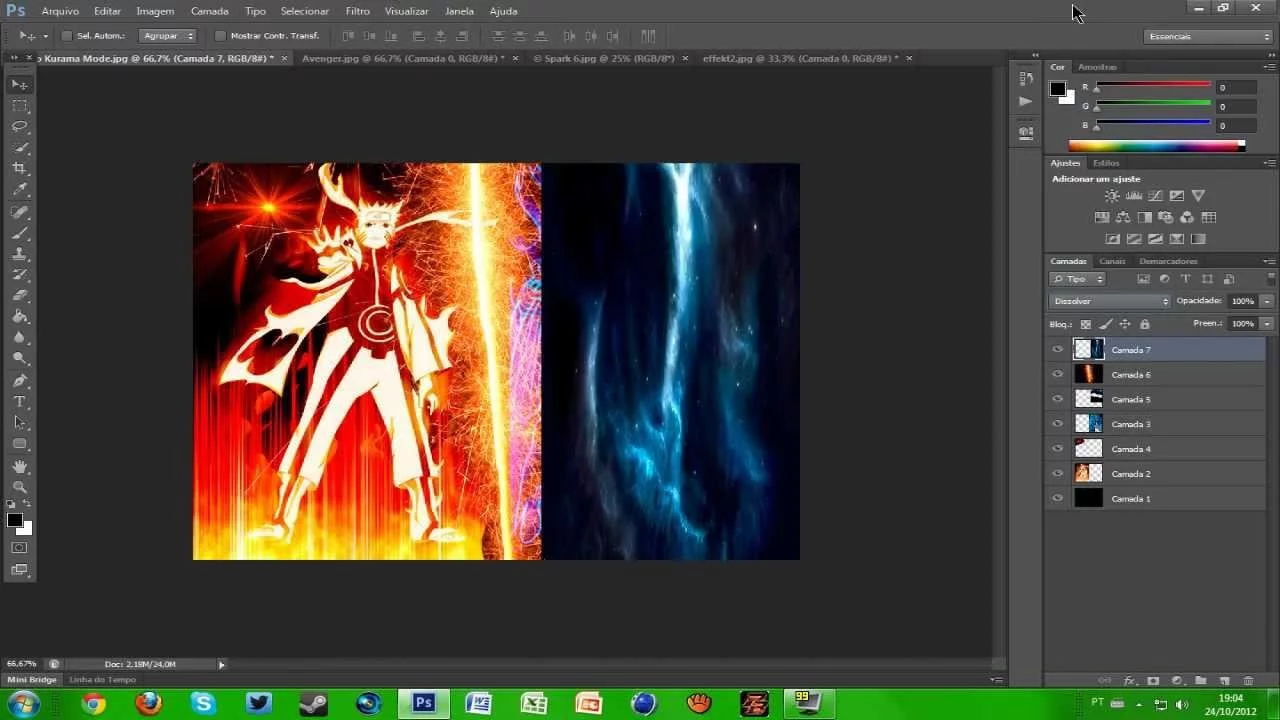This screenshot has height=720, width=1280.
Task: Lock transparent pixels of layer
Action: click(1085, 324)
